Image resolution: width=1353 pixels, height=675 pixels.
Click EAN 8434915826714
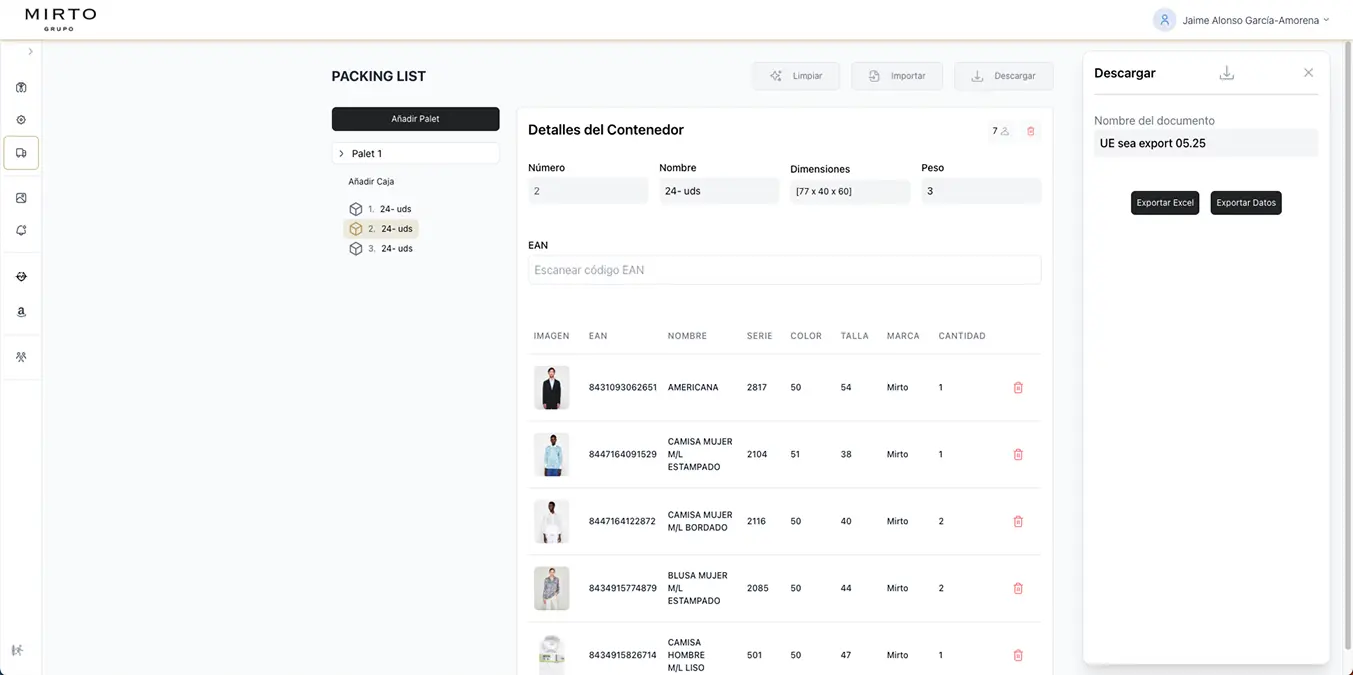point(623,655)
